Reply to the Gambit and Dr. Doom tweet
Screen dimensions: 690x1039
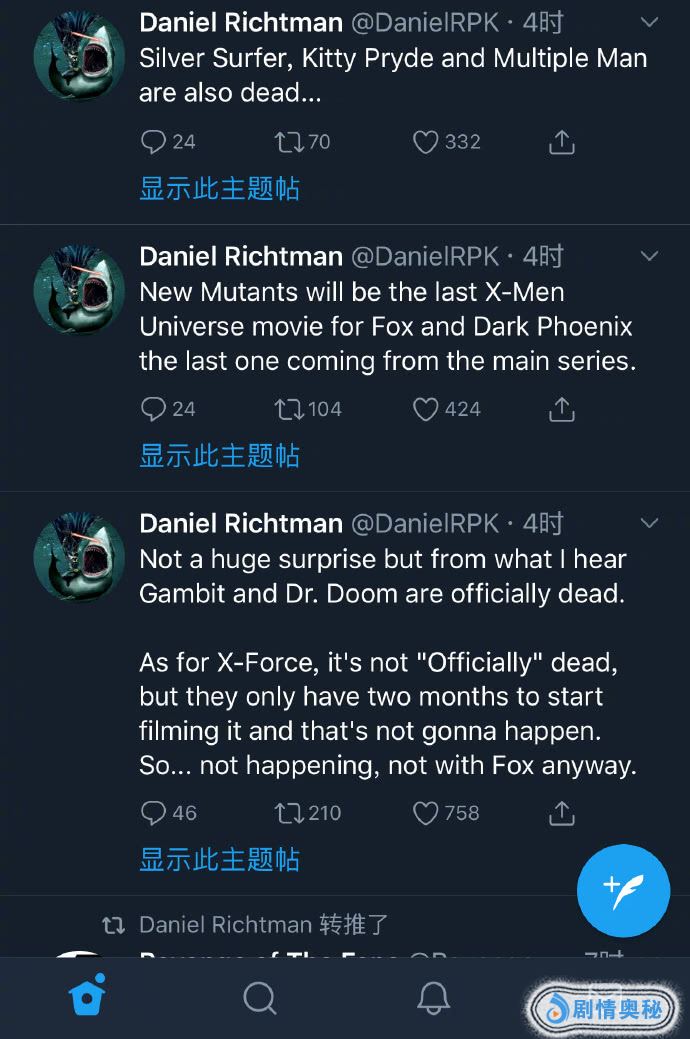click(x=153, y=813)
